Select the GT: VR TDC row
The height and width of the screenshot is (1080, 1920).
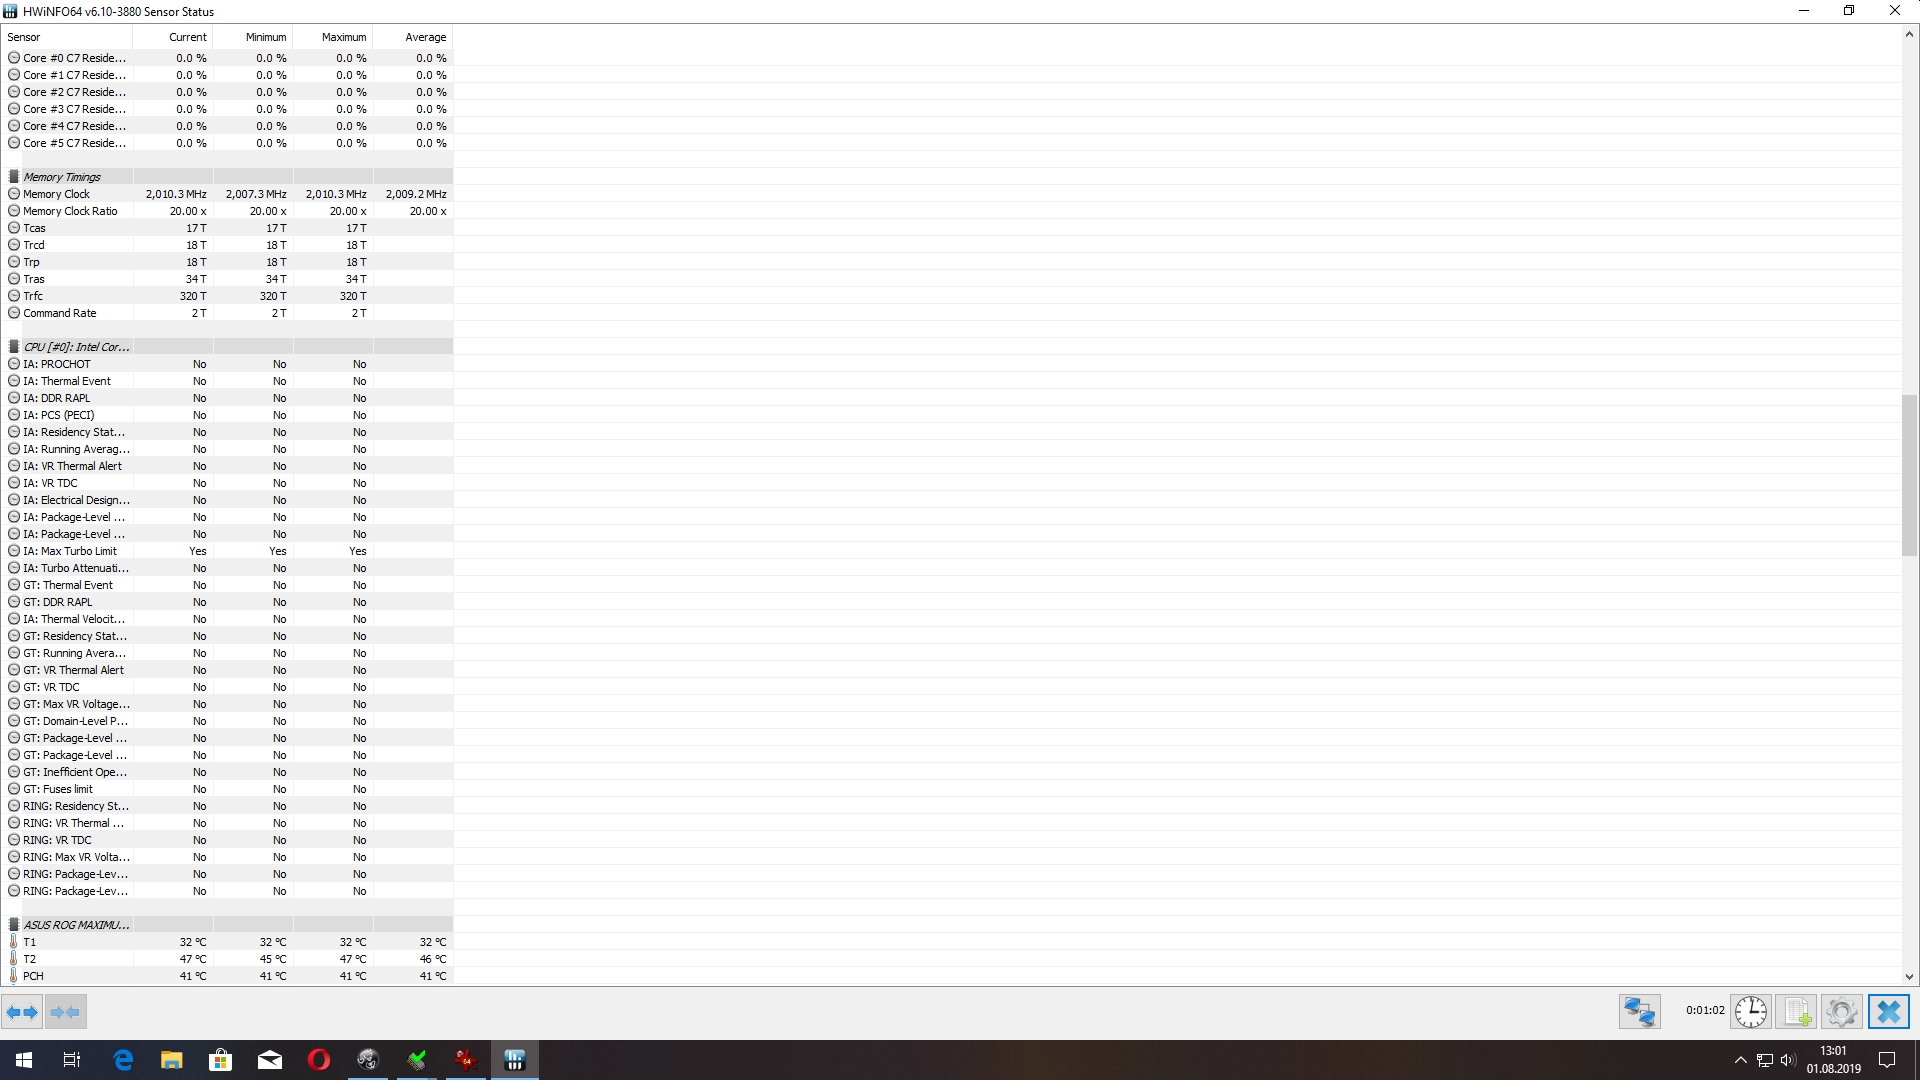pyautogui.click(x=228, y=687)
